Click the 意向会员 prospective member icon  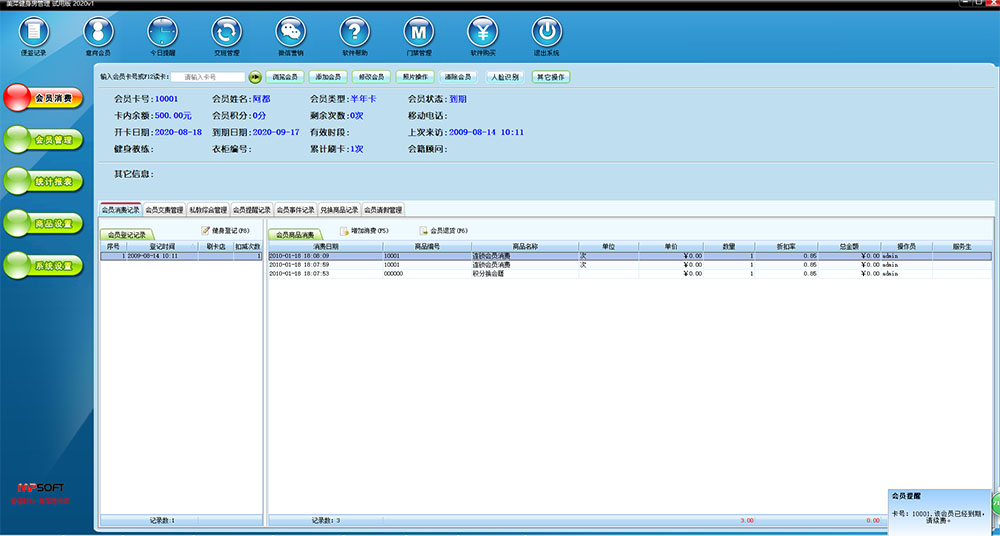(98, 33)
